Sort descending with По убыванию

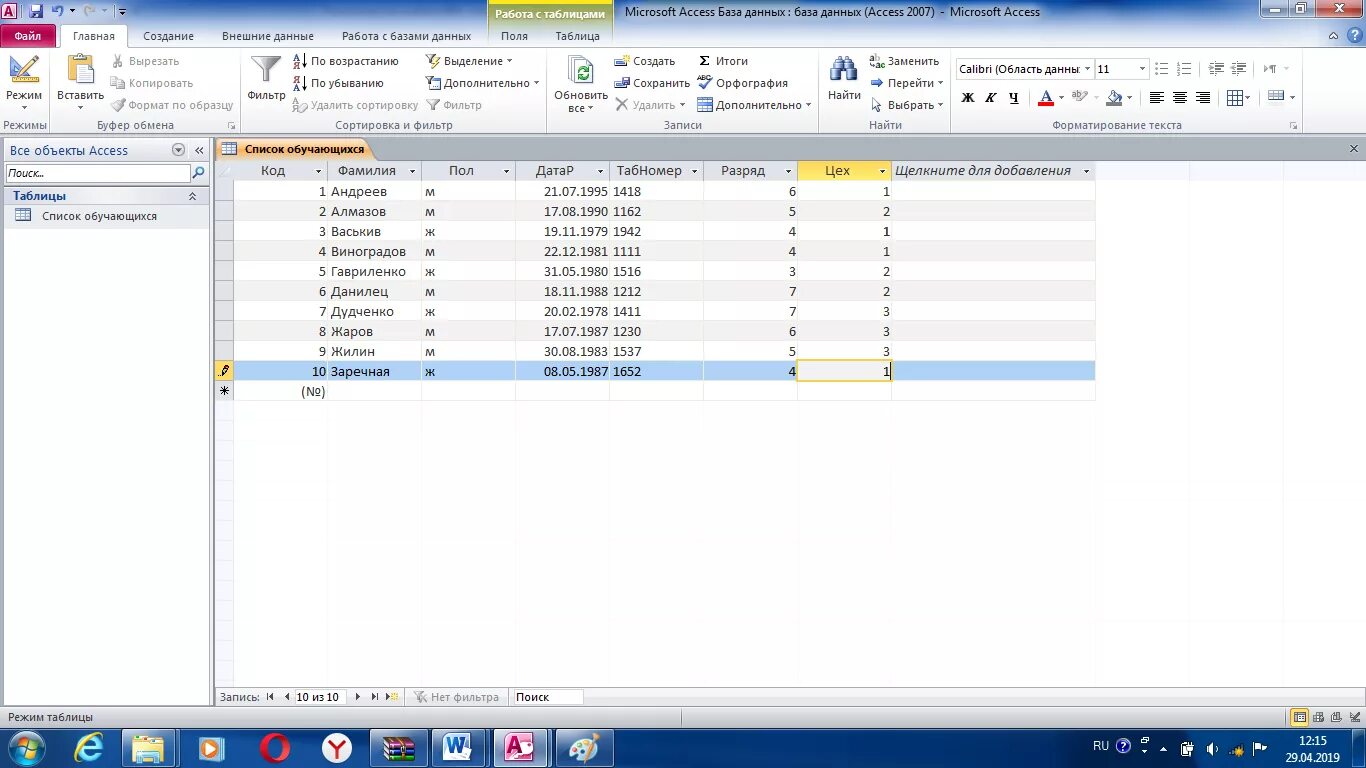pos(339,83)
